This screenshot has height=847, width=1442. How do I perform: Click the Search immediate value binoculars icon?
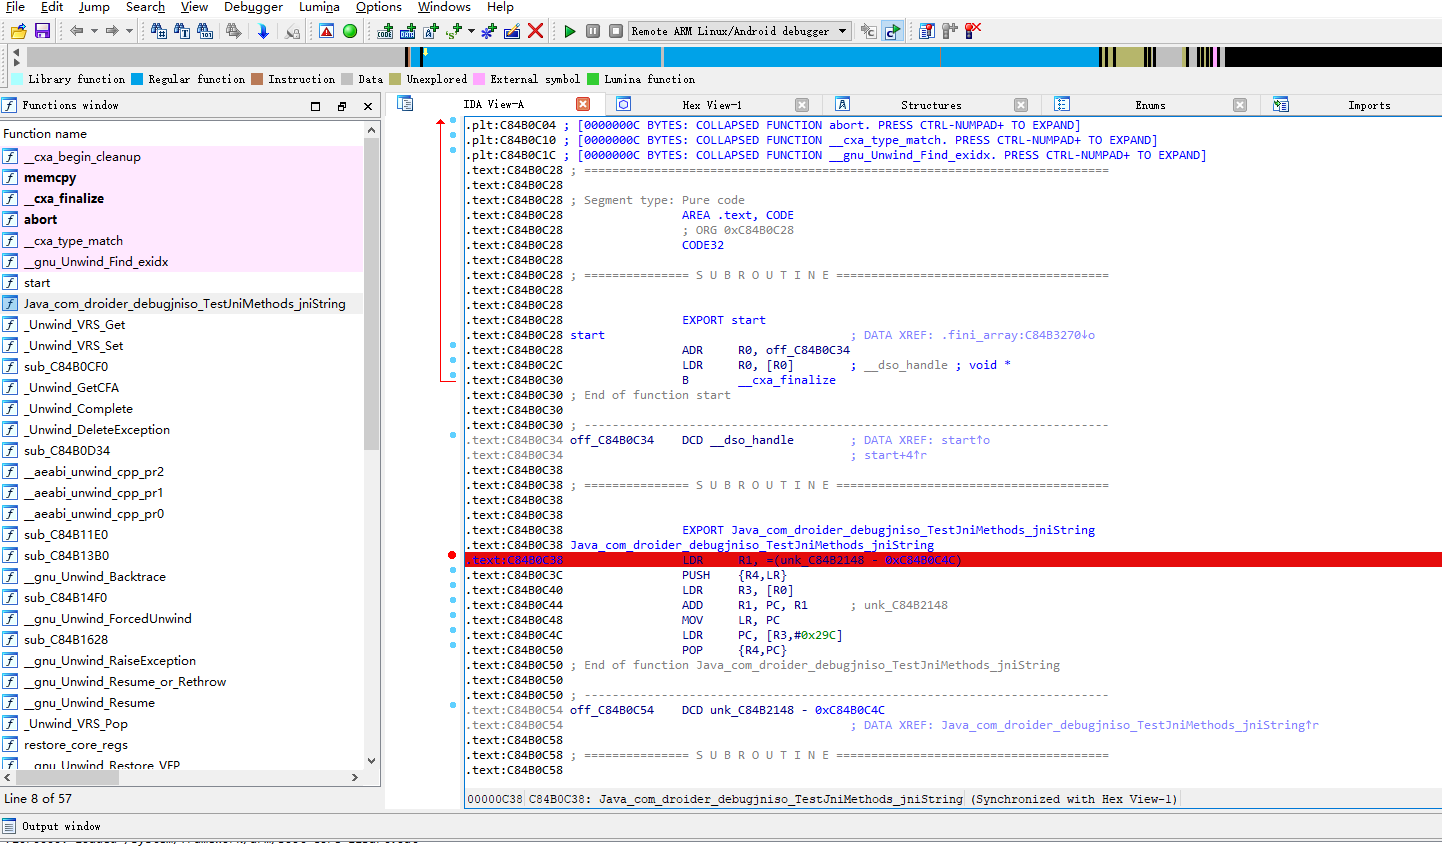(158, 31)
